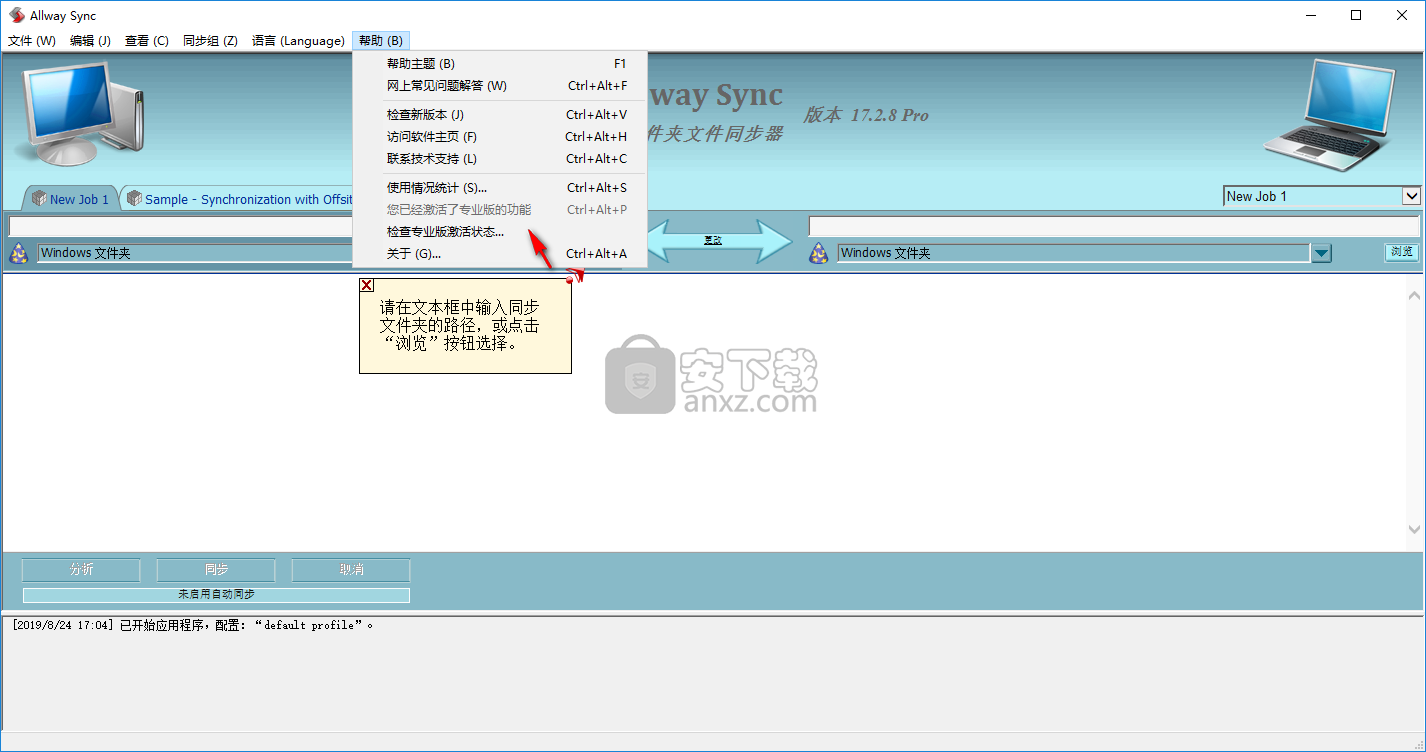The width and height of the screenshot is (1426, 752).
Task: Click the desktop computer image
Action: click(80, 112)
